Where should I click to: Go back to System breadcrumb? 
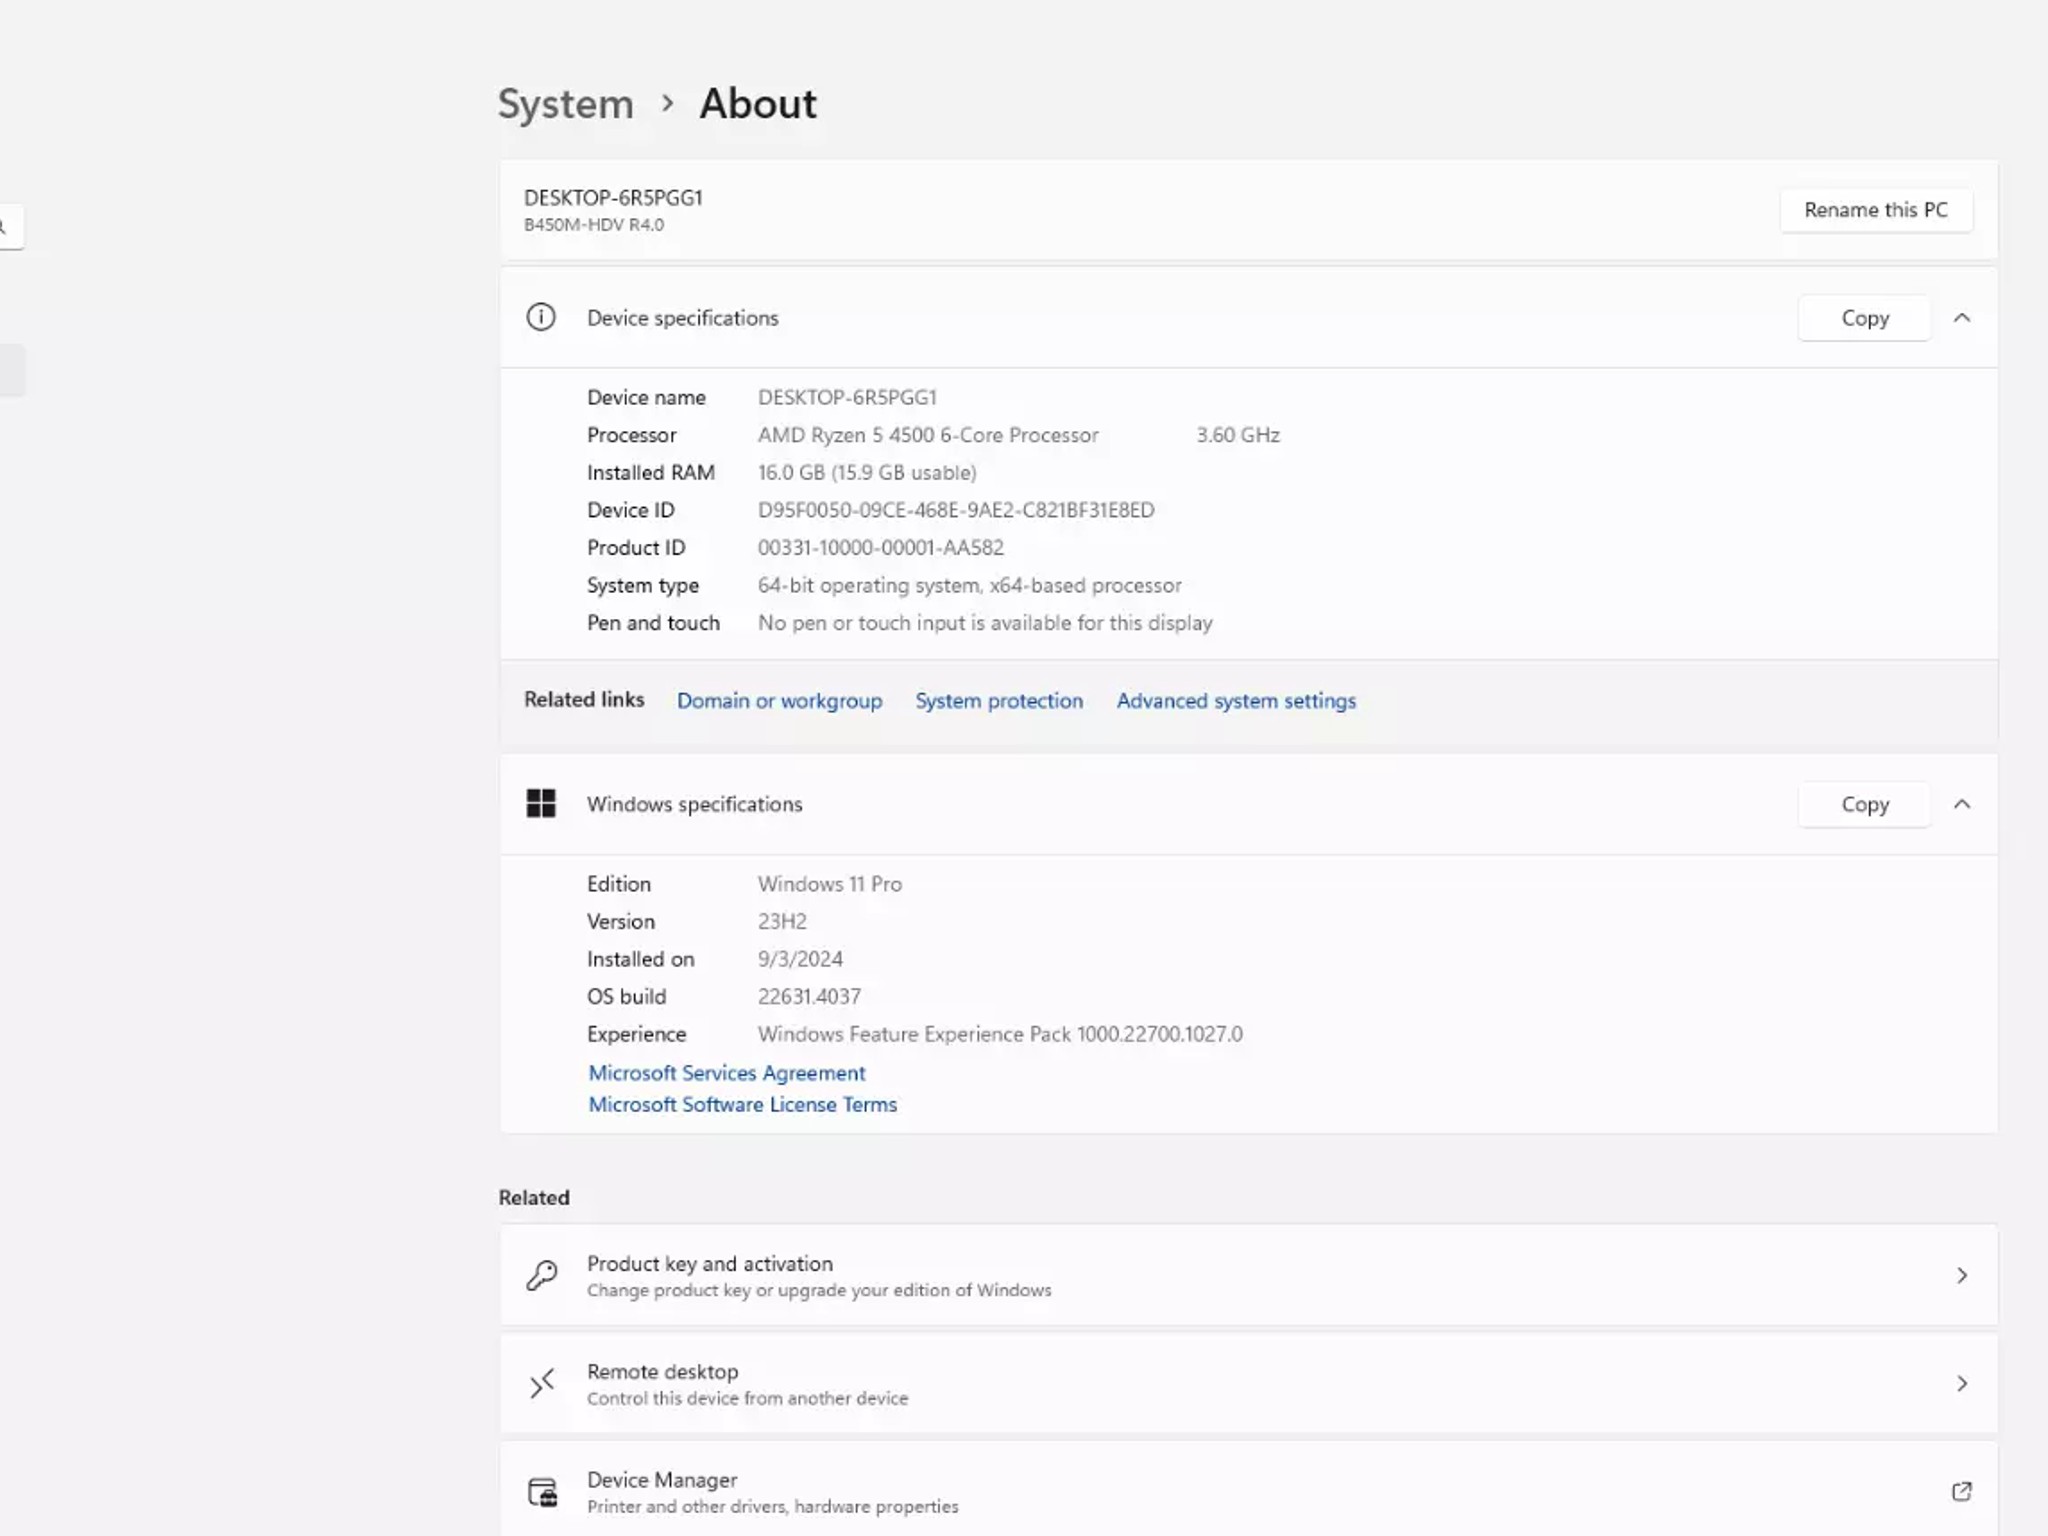pyautogui.click(x=565, y=104)
